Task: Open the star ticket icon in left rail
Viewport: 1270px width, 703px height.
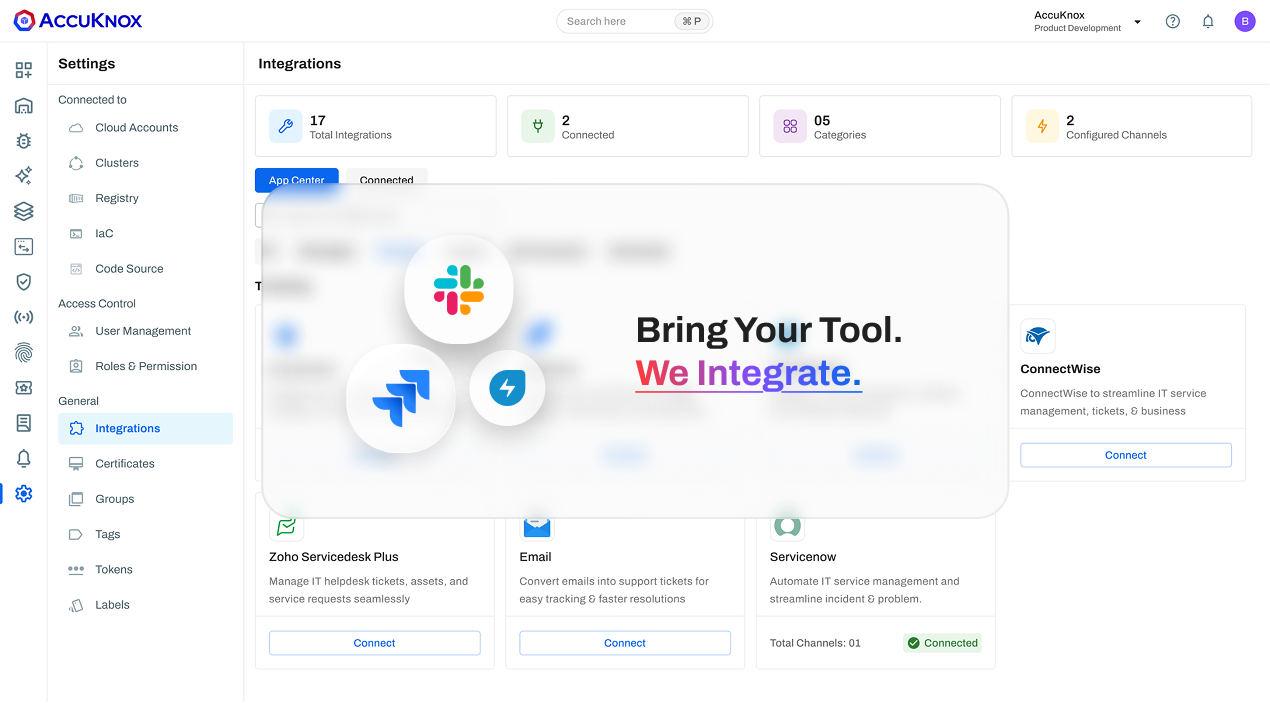Action: [24, 387]
